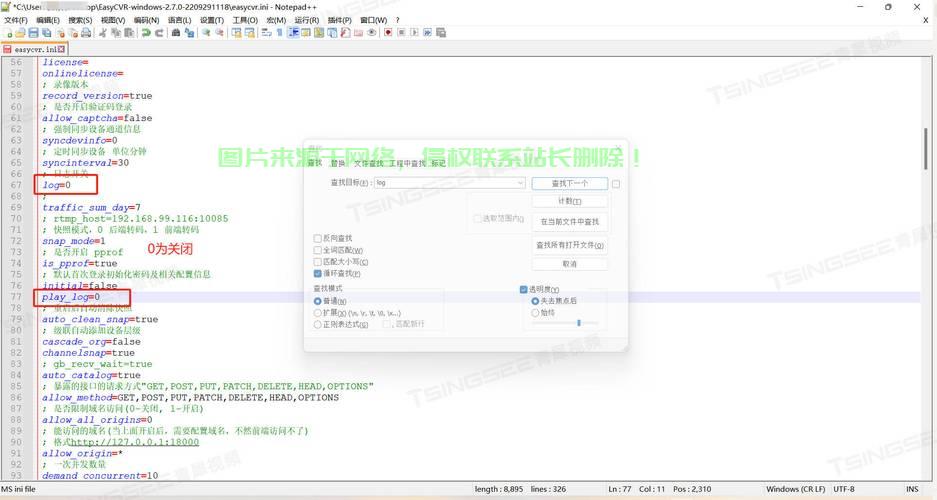Click the Show All Characters icon
The width and height of the screenshot is (937, 500).
click(x=279, y=33)
